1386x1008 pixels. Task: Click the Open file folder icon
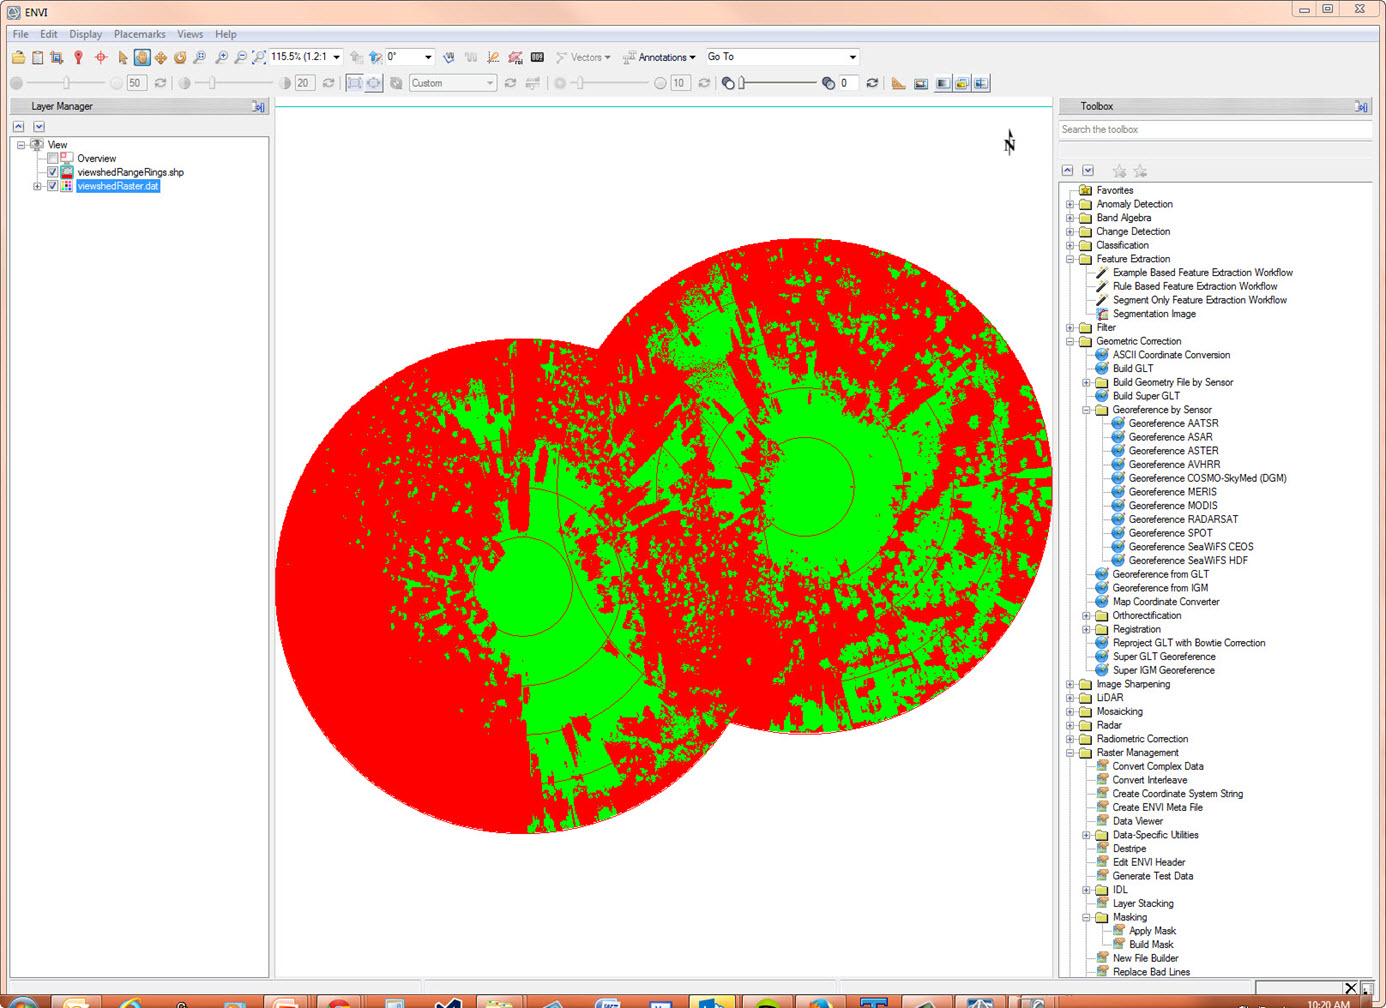[18, 58]
